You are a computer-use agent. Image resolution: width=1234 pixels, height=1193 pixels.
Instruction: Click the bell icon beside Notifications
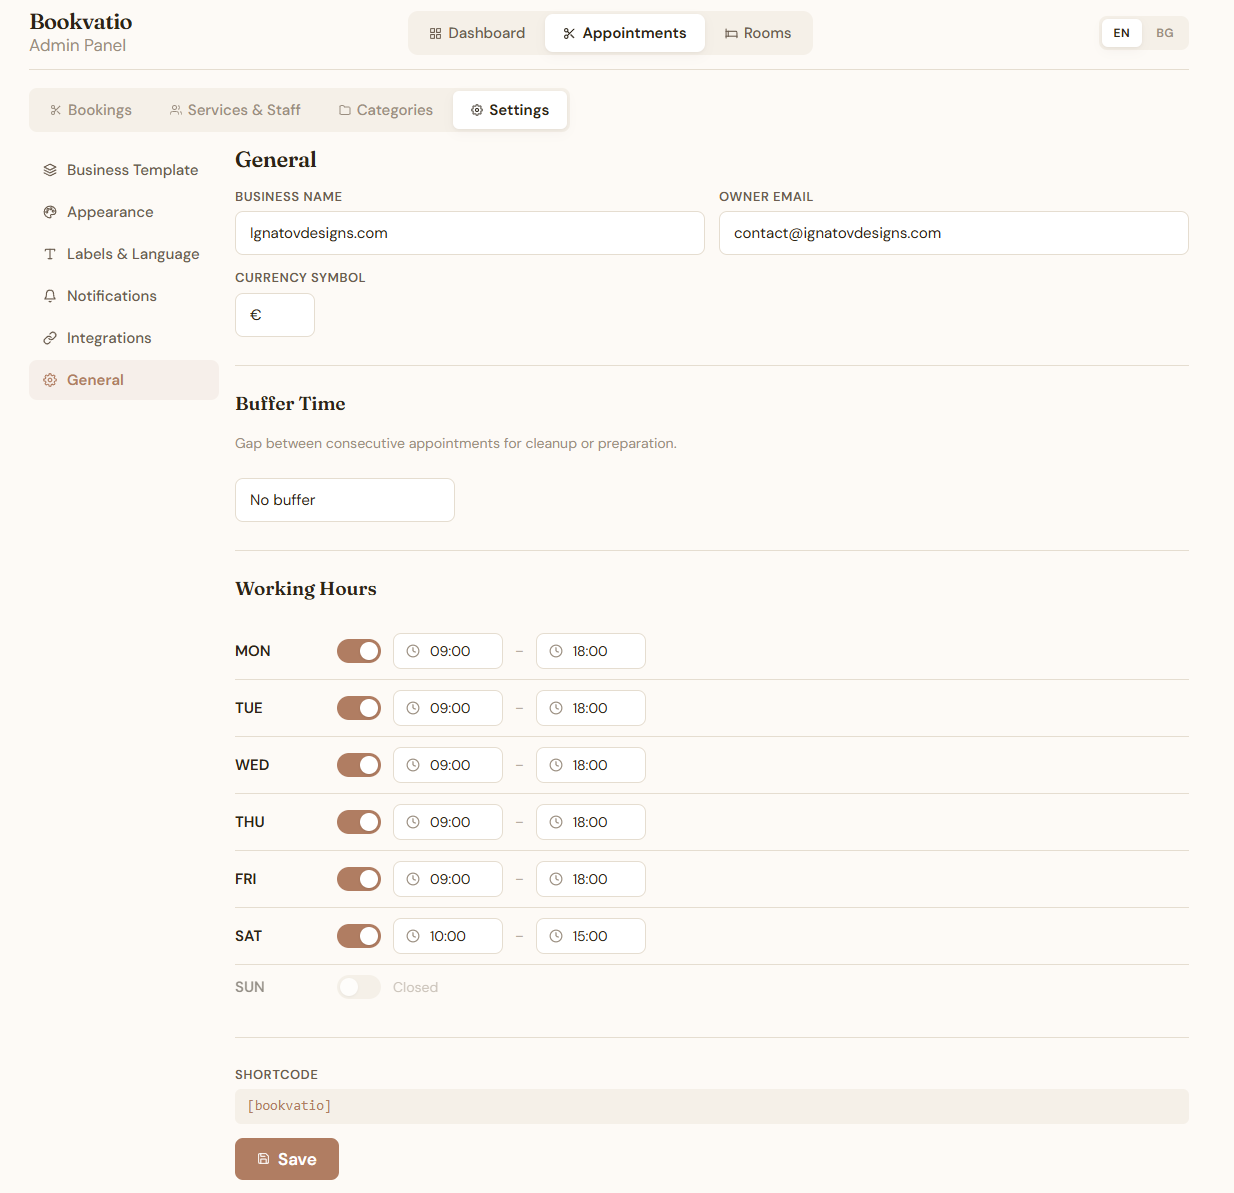50,296
